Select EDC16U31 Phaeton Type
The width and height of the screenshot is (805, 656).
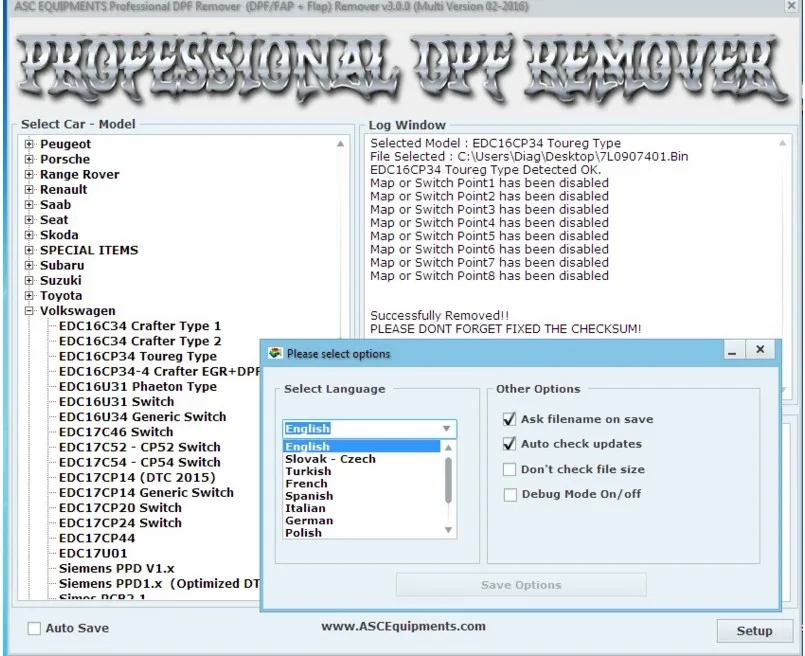click(138, 387)
